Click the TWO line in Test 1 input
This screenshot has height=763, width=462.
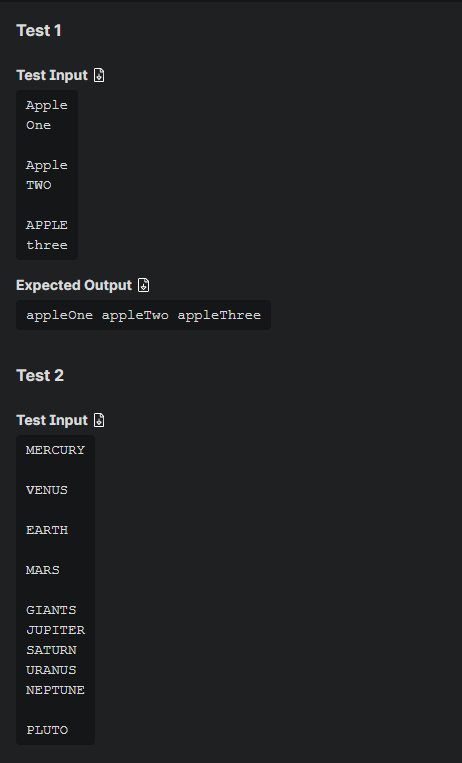coord(38,185)
